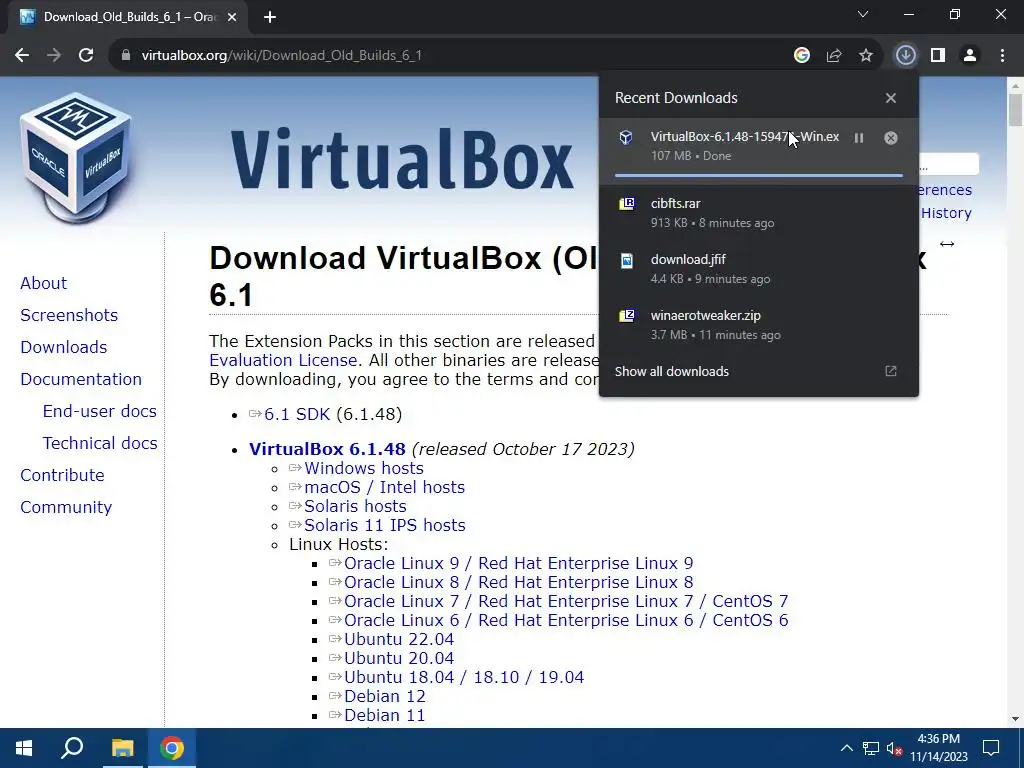Open the cibfts.rar download entry

pyautogui.click(x=759, y=213)
